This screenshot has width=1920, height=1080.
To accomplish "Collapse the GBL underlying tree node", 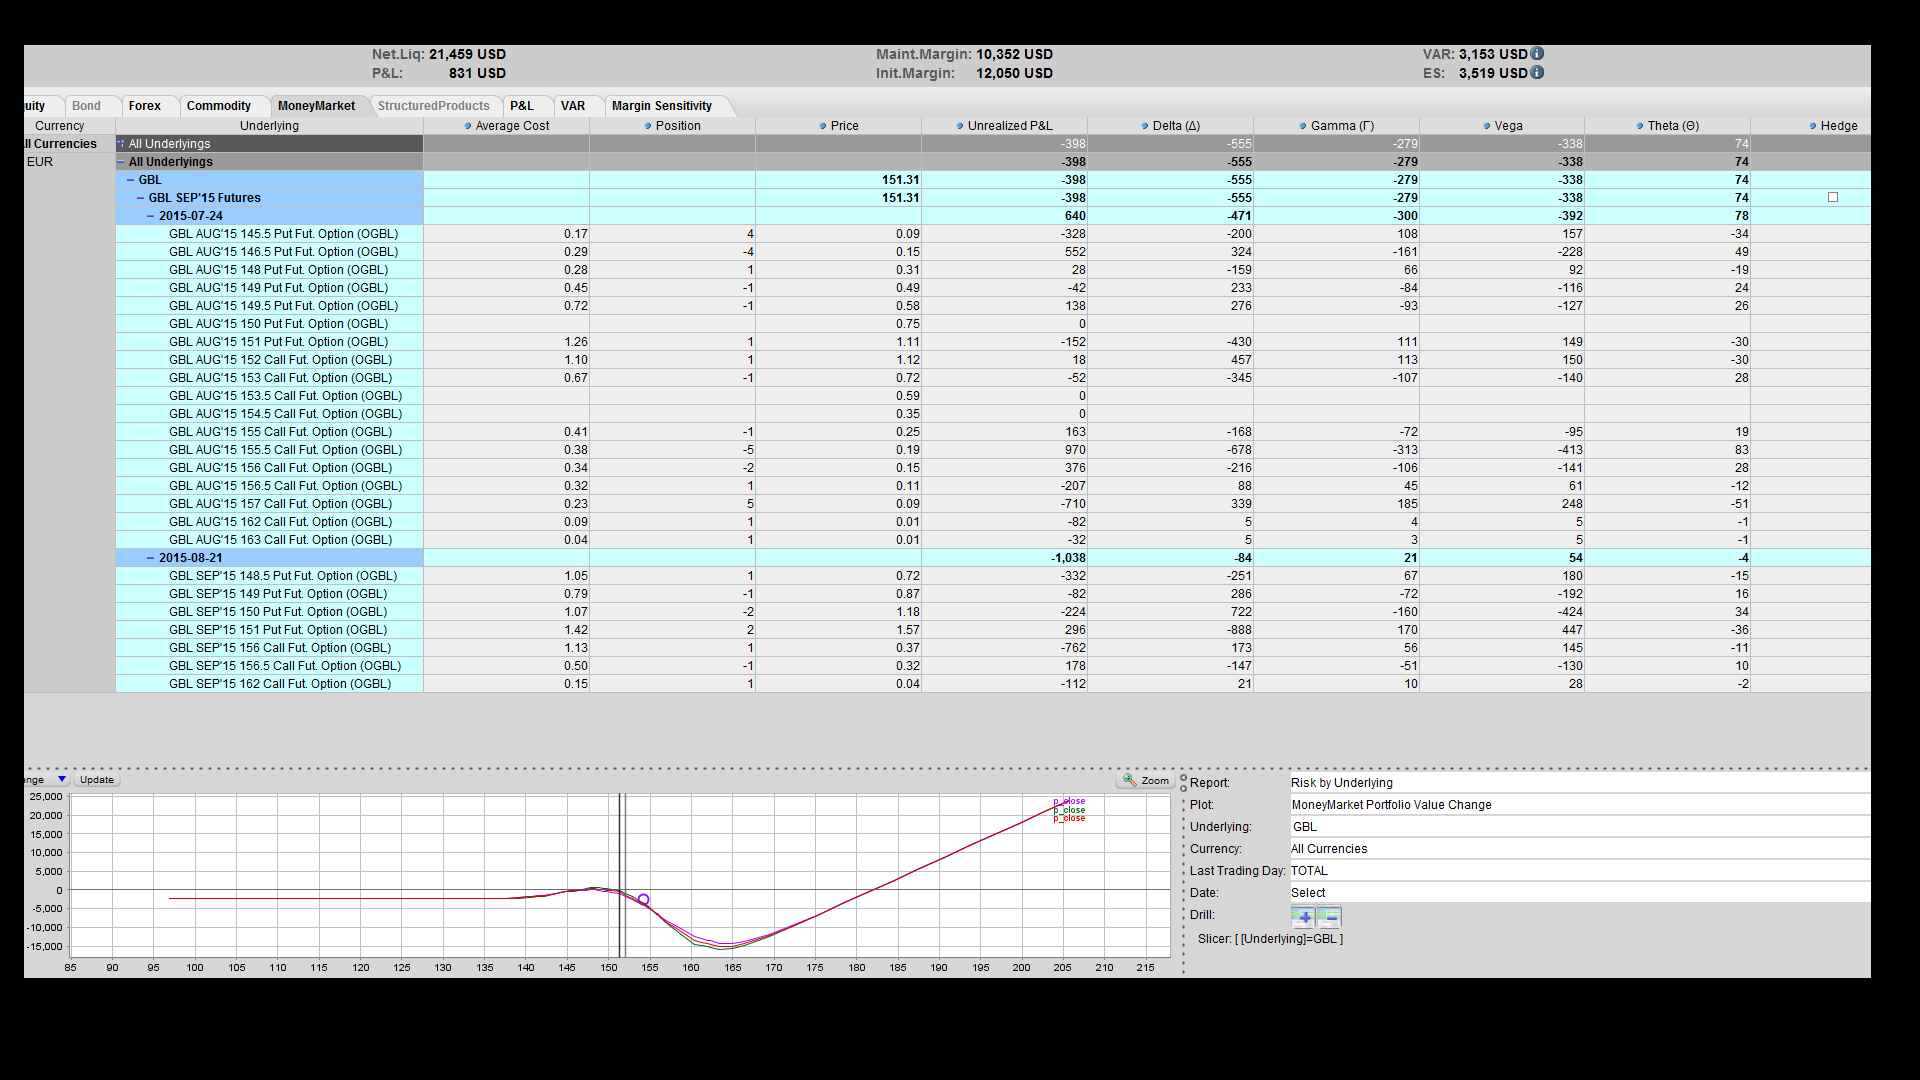I will coord(131,180).
